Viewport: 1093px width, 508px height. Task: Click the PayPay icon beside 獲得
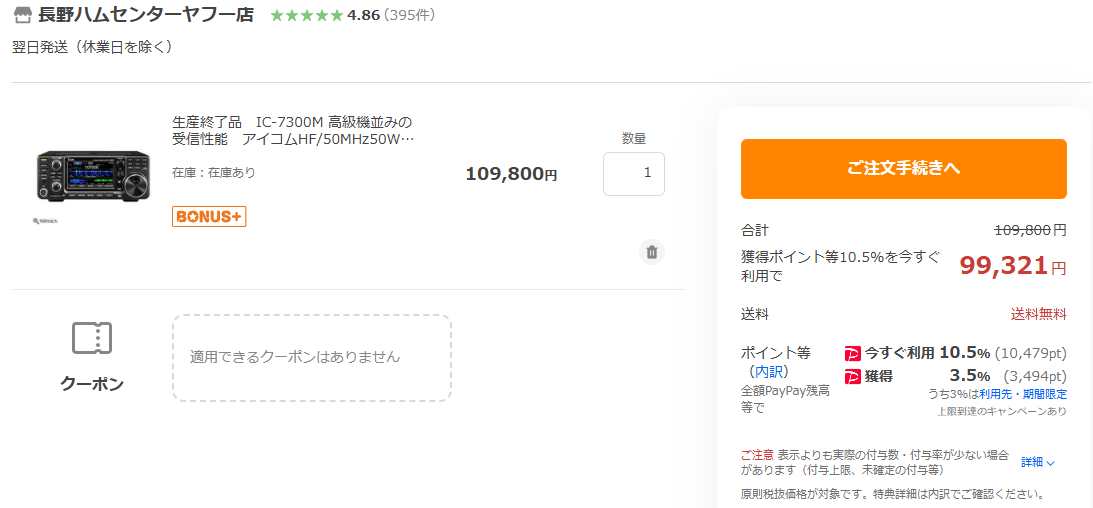coord(853,376)
